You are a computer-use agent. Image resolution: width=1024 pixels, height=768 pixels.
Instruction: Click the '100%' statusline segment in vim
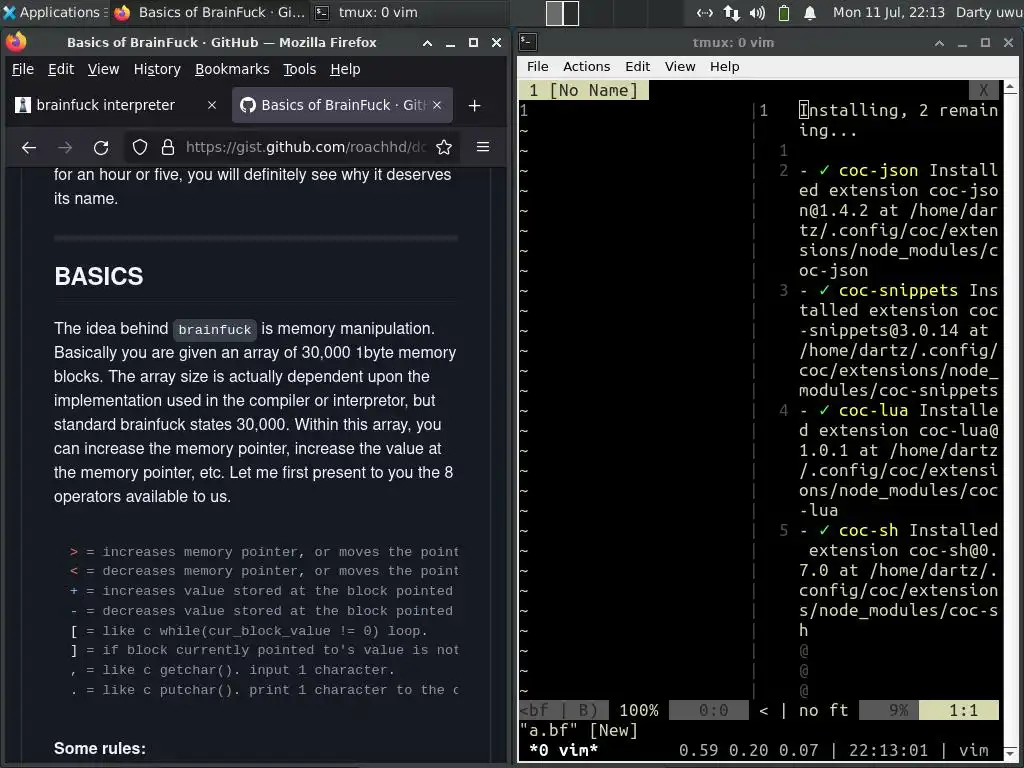point(639,711)
